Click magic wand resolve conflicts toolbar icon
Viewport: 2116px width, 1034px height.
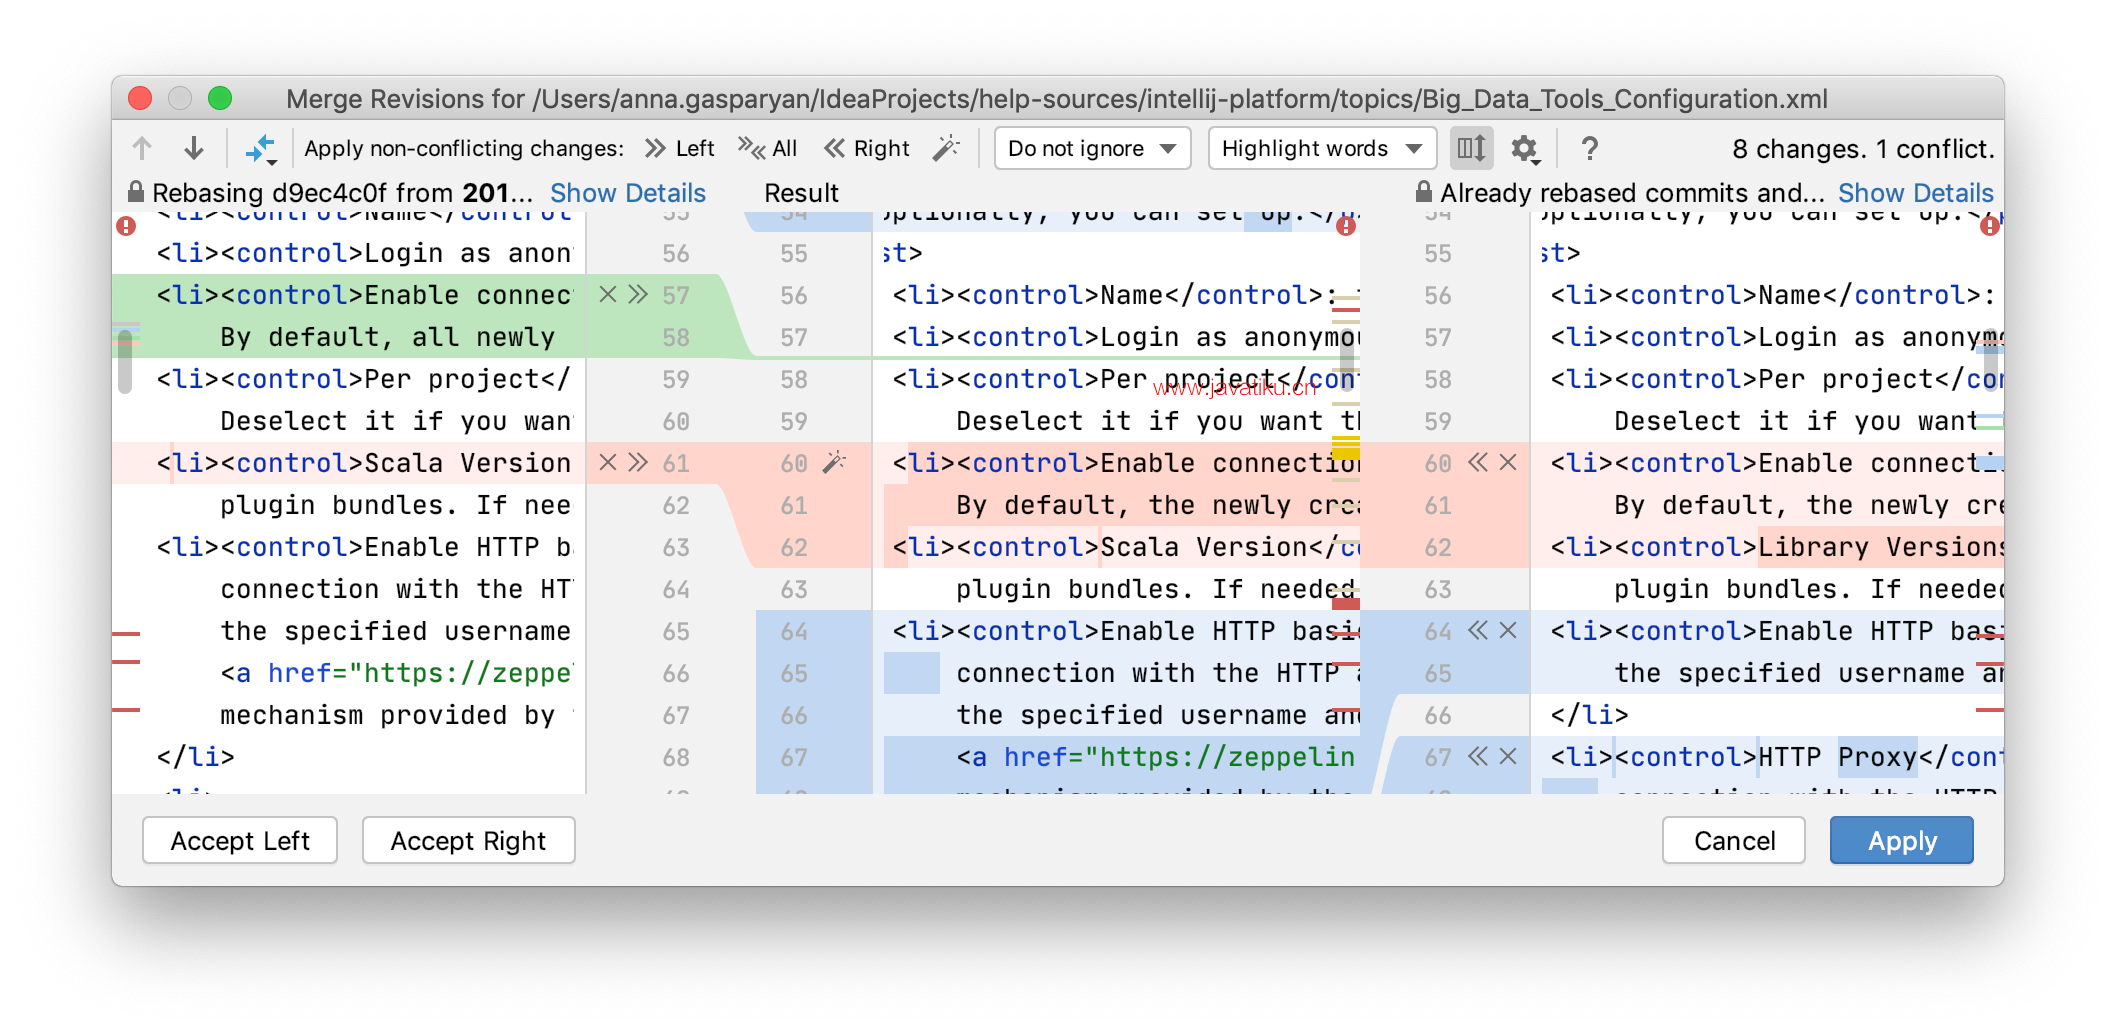point(945,149)
